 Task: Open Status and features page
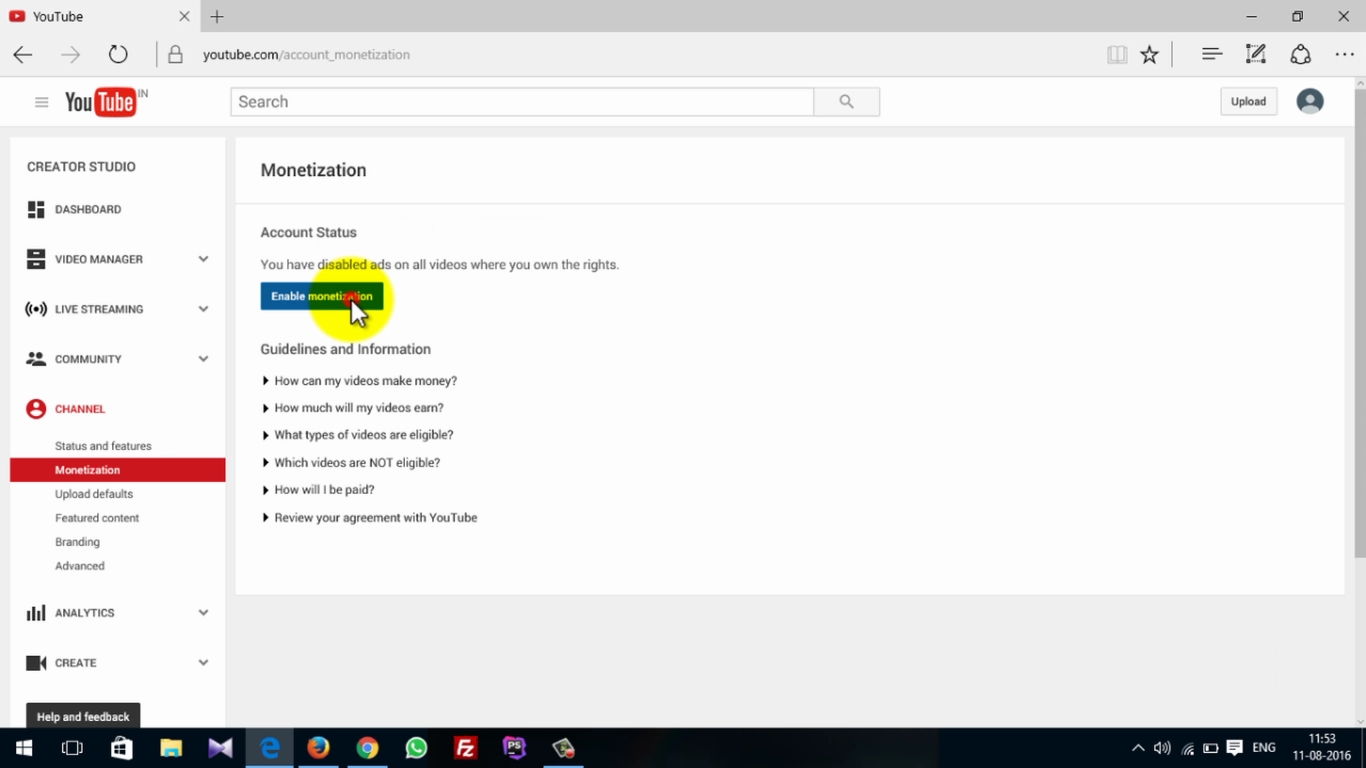pos(103,446)
